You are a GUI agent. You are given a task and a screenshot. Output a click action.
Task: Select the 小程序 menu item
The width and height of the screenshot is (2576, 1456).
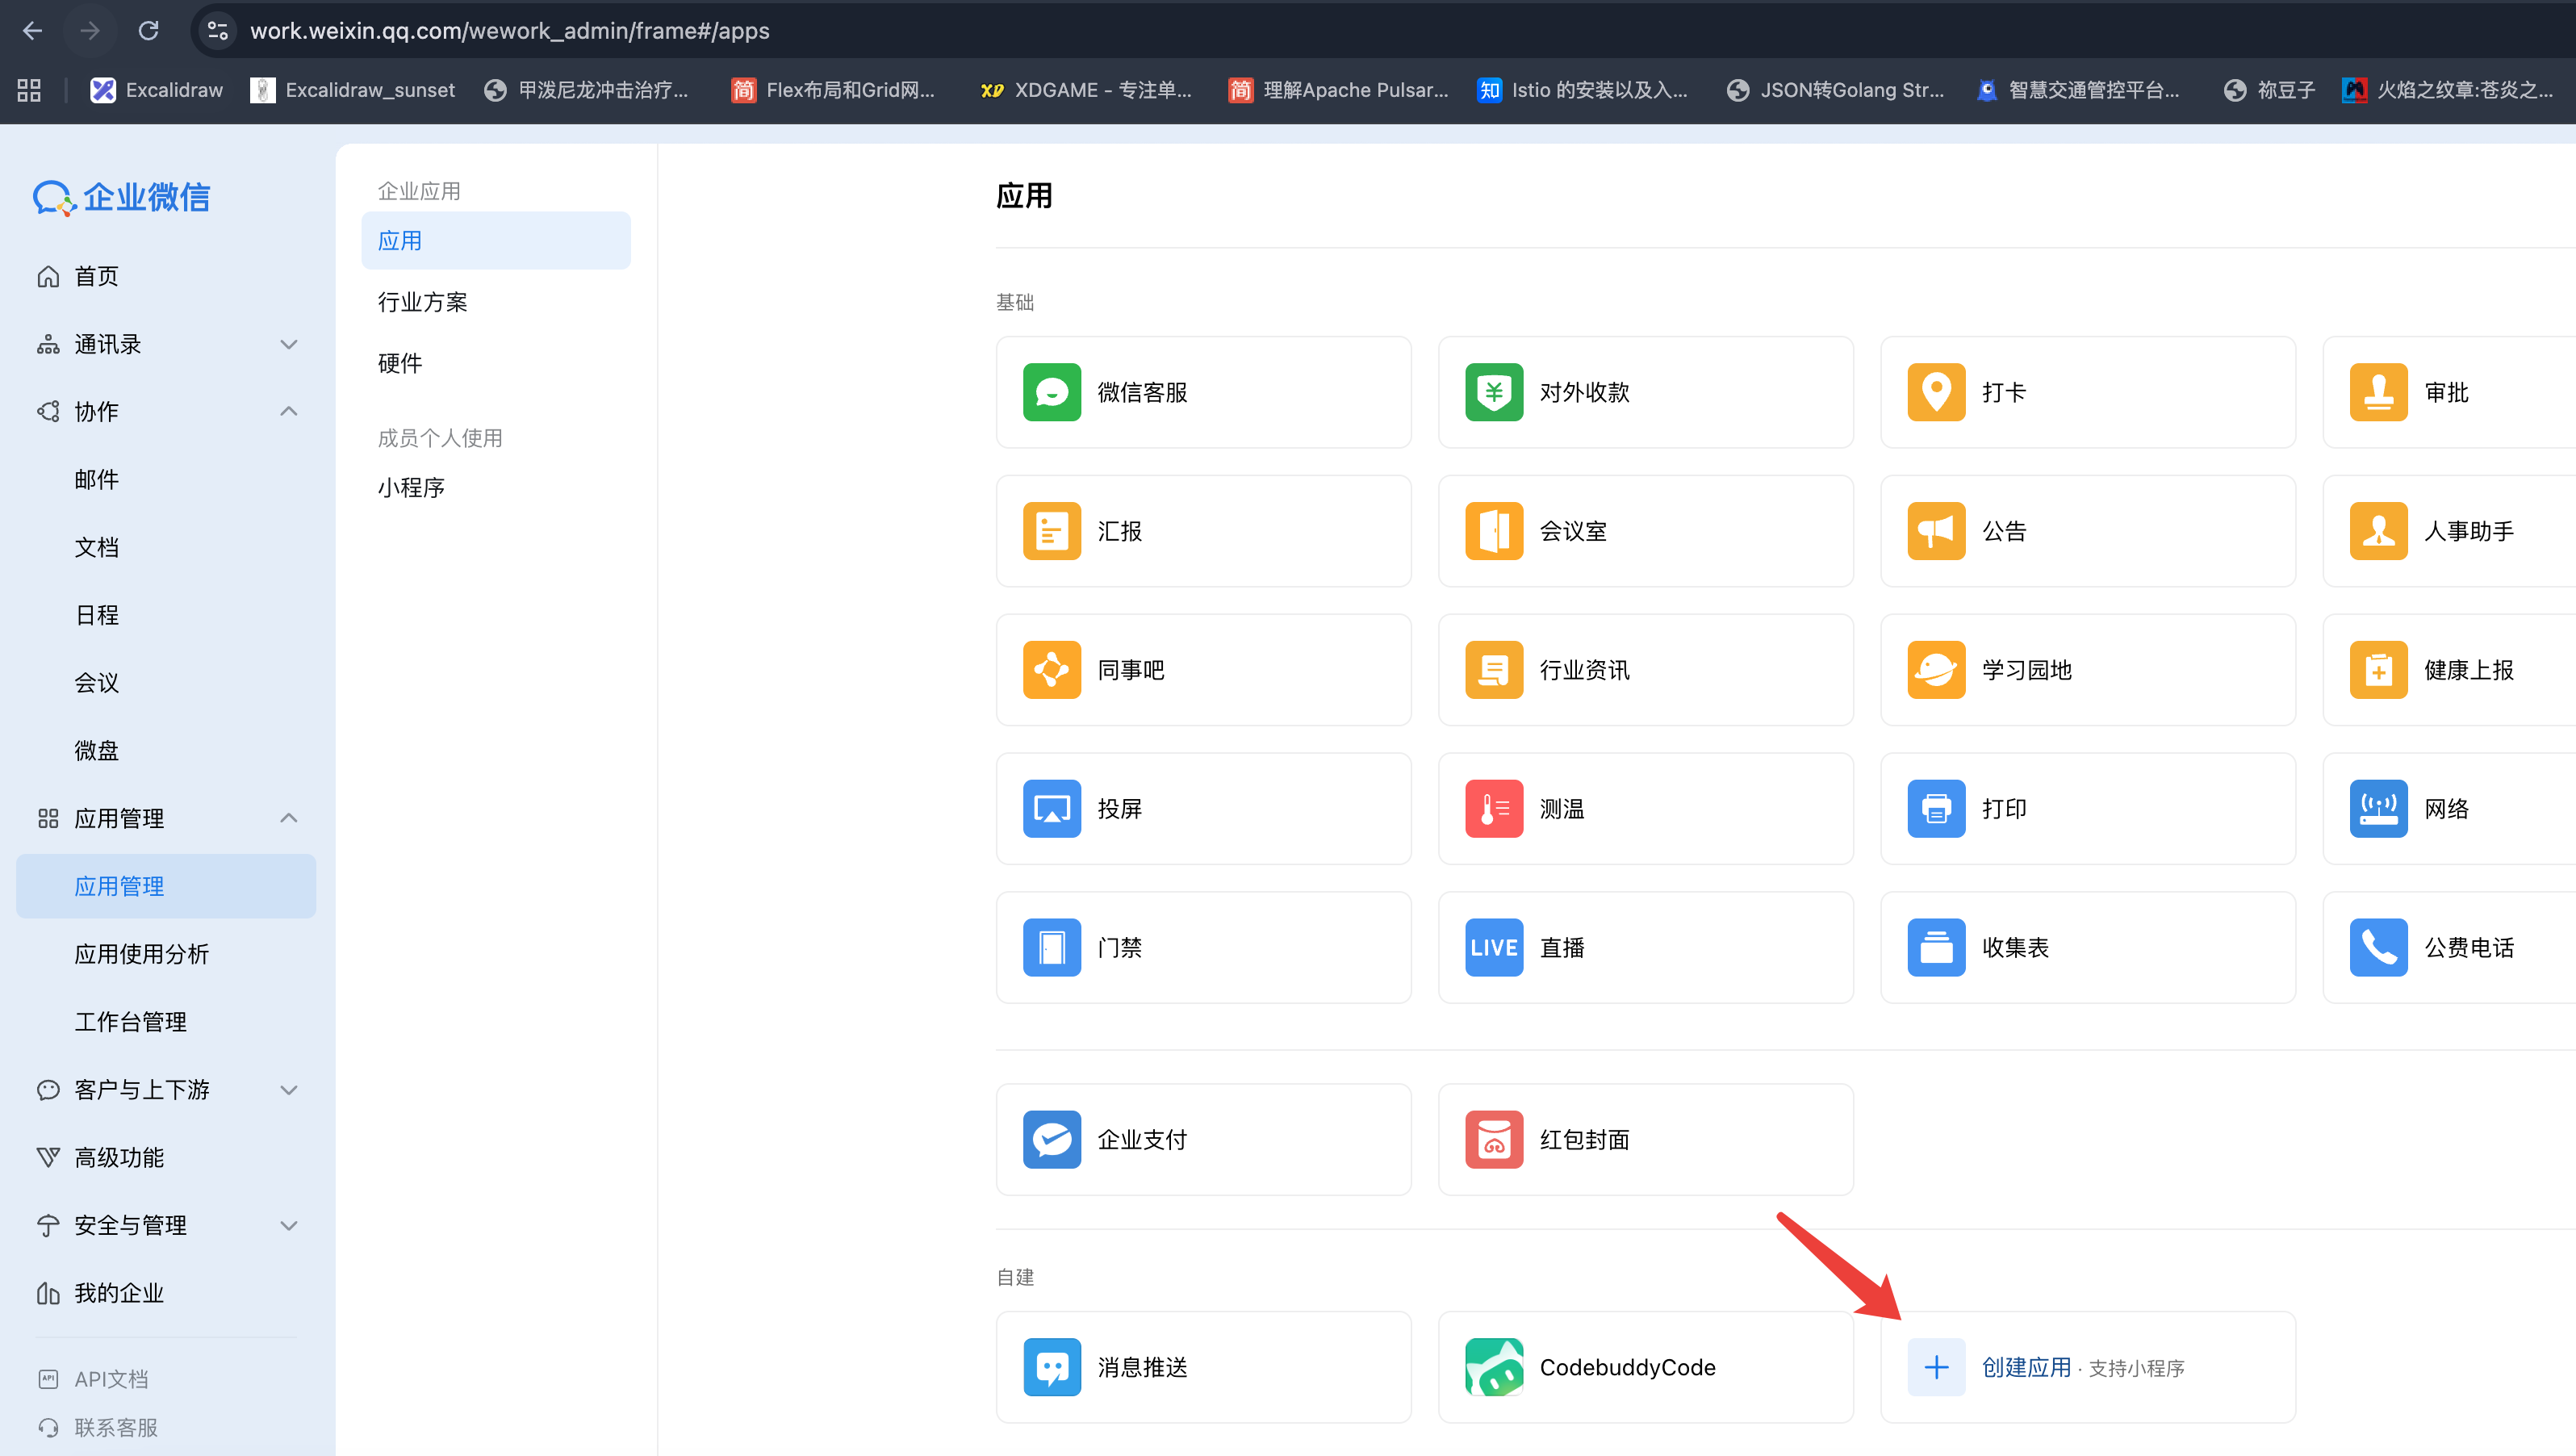point(411,487)
